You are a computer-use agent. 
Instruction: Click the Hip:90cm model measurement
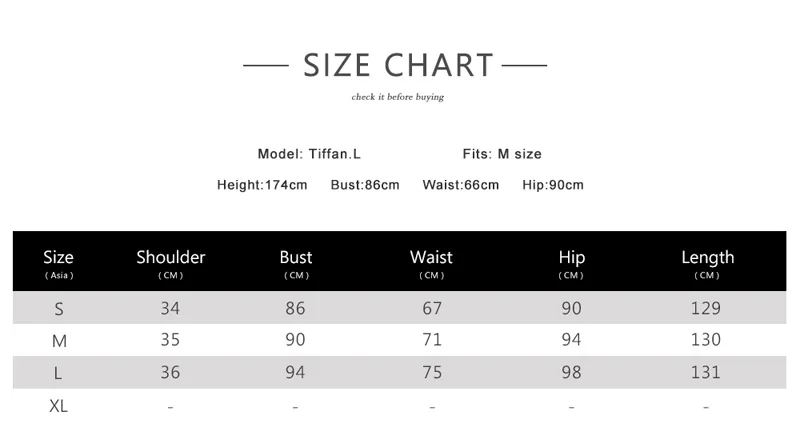pos(553,185)
